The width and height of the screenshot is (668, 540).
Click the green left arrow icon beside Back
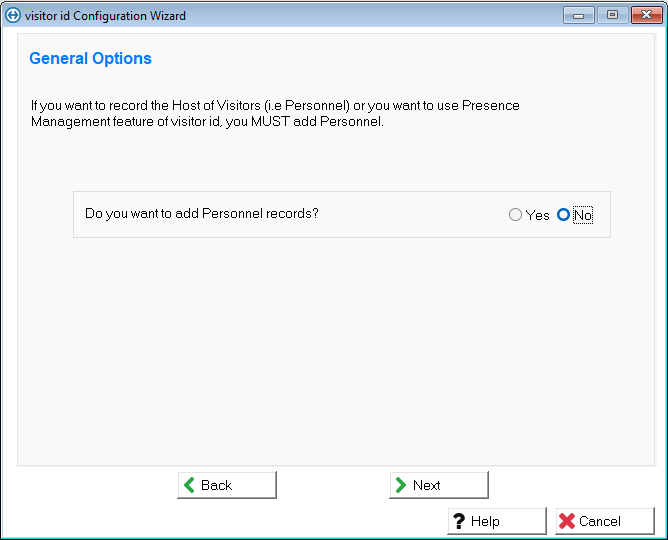pyautogui.click(x=188, y=485)
